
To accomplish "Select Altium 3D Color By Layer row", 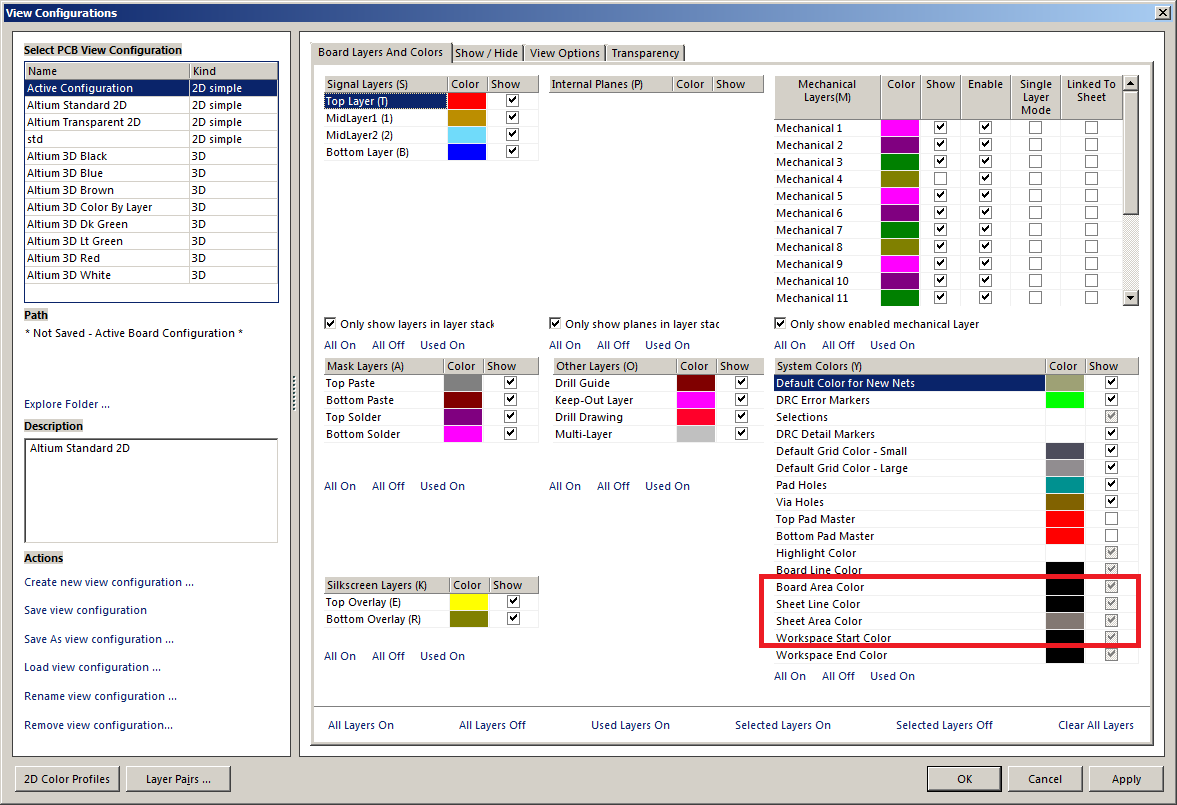I will point(152,207).
